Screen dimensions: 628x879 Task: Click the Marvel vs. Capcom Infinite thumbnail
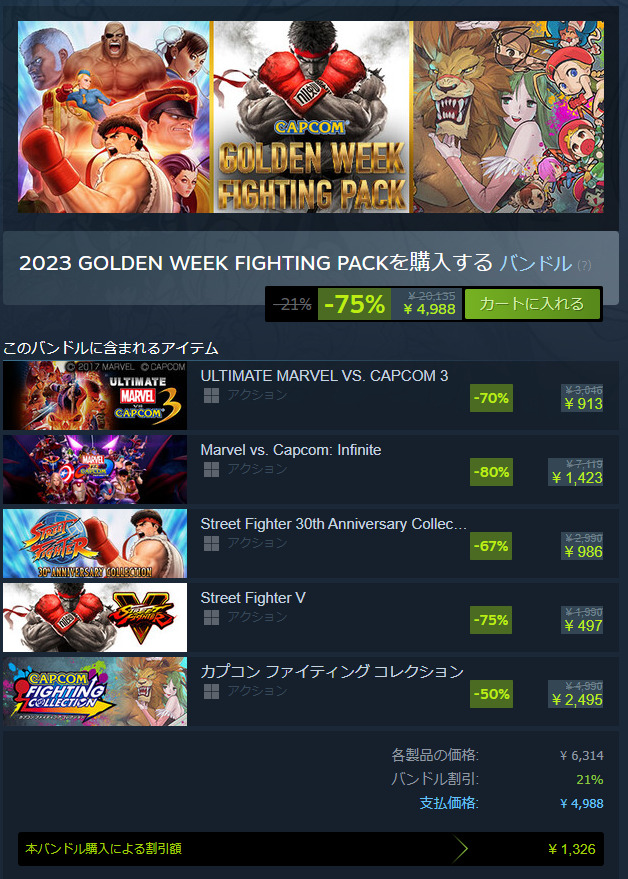(x=95, y=470)
